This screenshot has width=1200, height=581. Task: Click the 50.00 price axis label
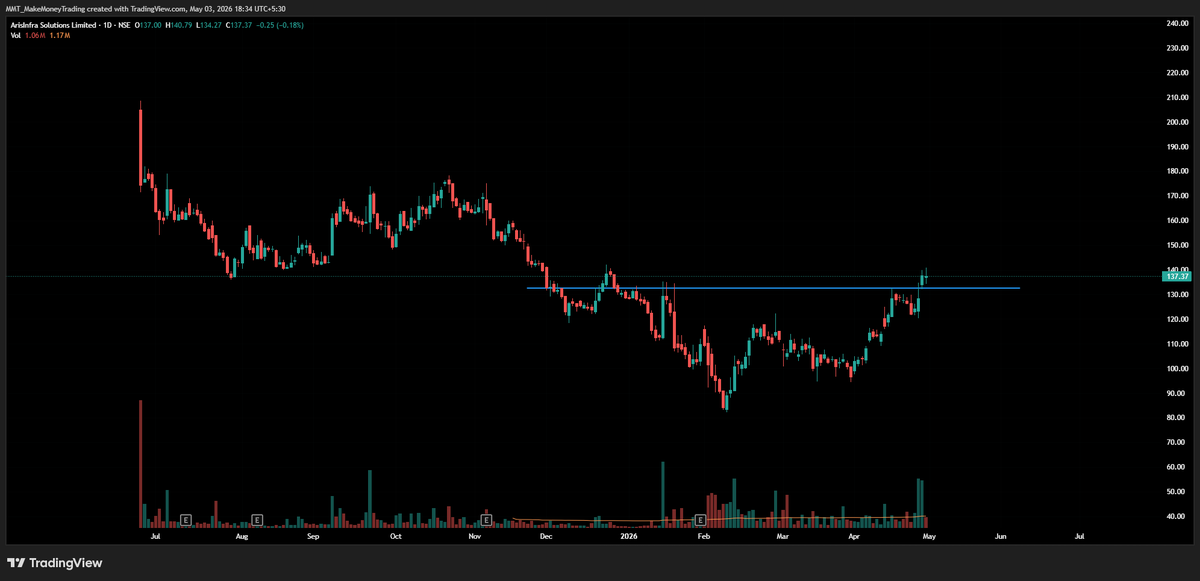(x=1178, y=492)
